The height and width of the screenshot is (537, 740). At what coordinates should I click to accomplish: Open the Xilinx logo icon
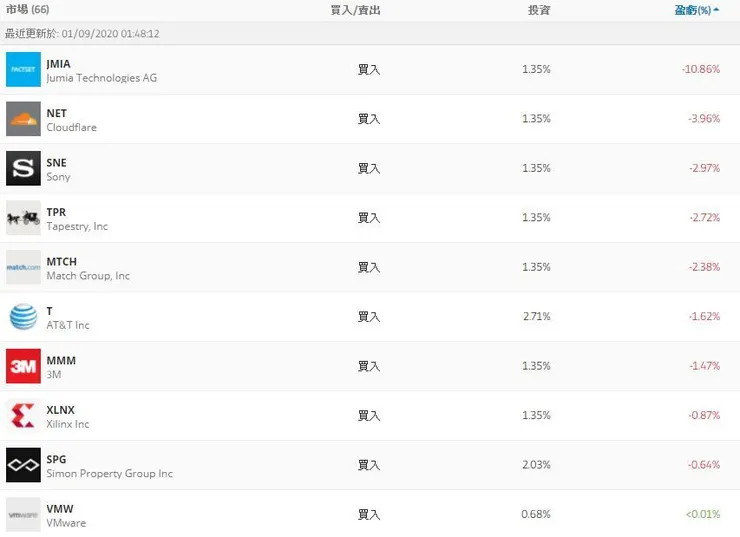click(23, 416)
